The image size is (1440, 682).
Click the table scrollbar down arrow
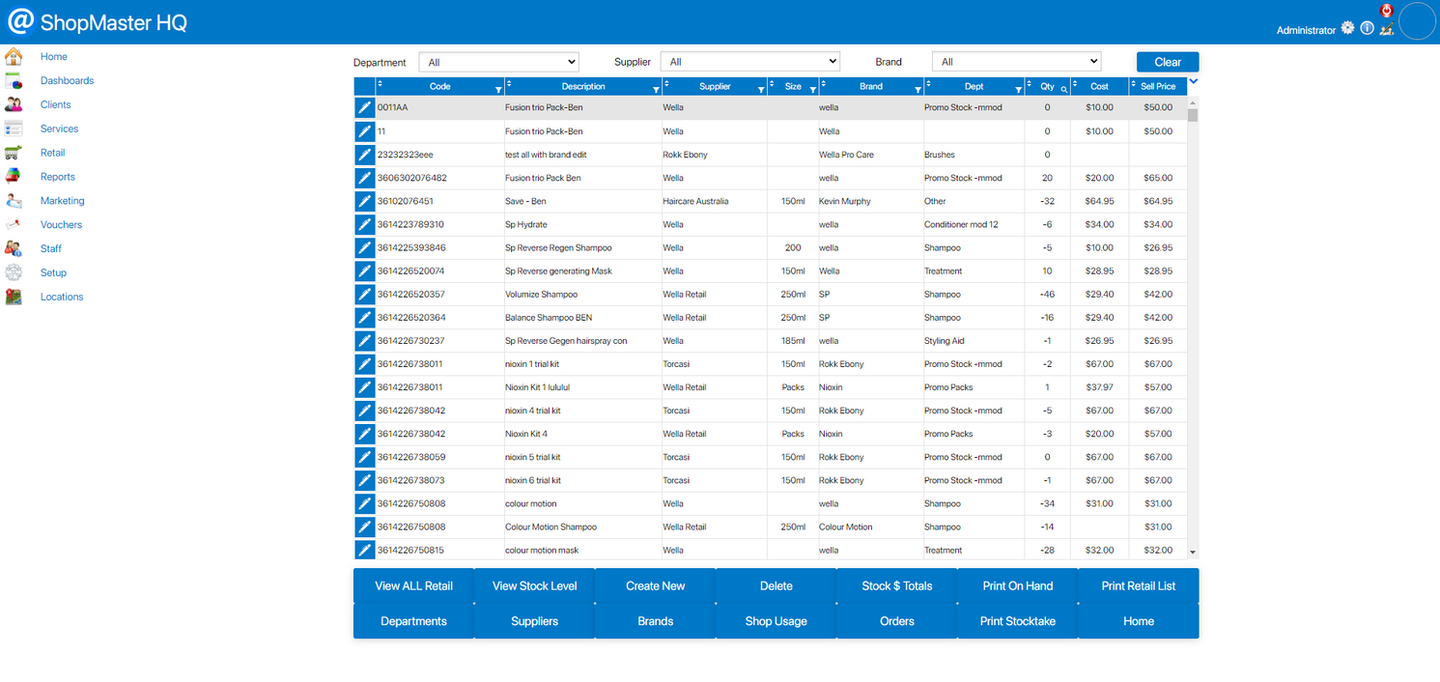tap(1192, 552)
